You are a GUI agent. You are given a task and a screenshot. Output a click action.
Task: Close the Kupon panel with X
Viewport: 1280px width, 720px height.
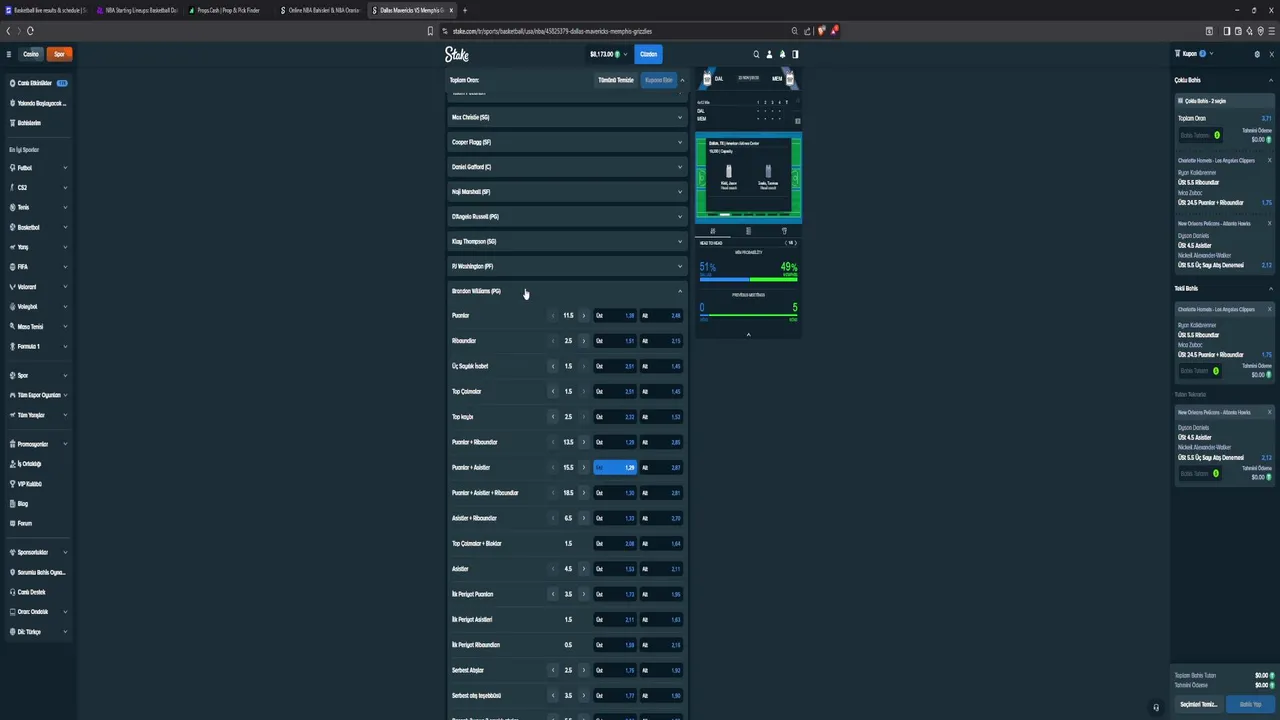(x=1271, y=54)
